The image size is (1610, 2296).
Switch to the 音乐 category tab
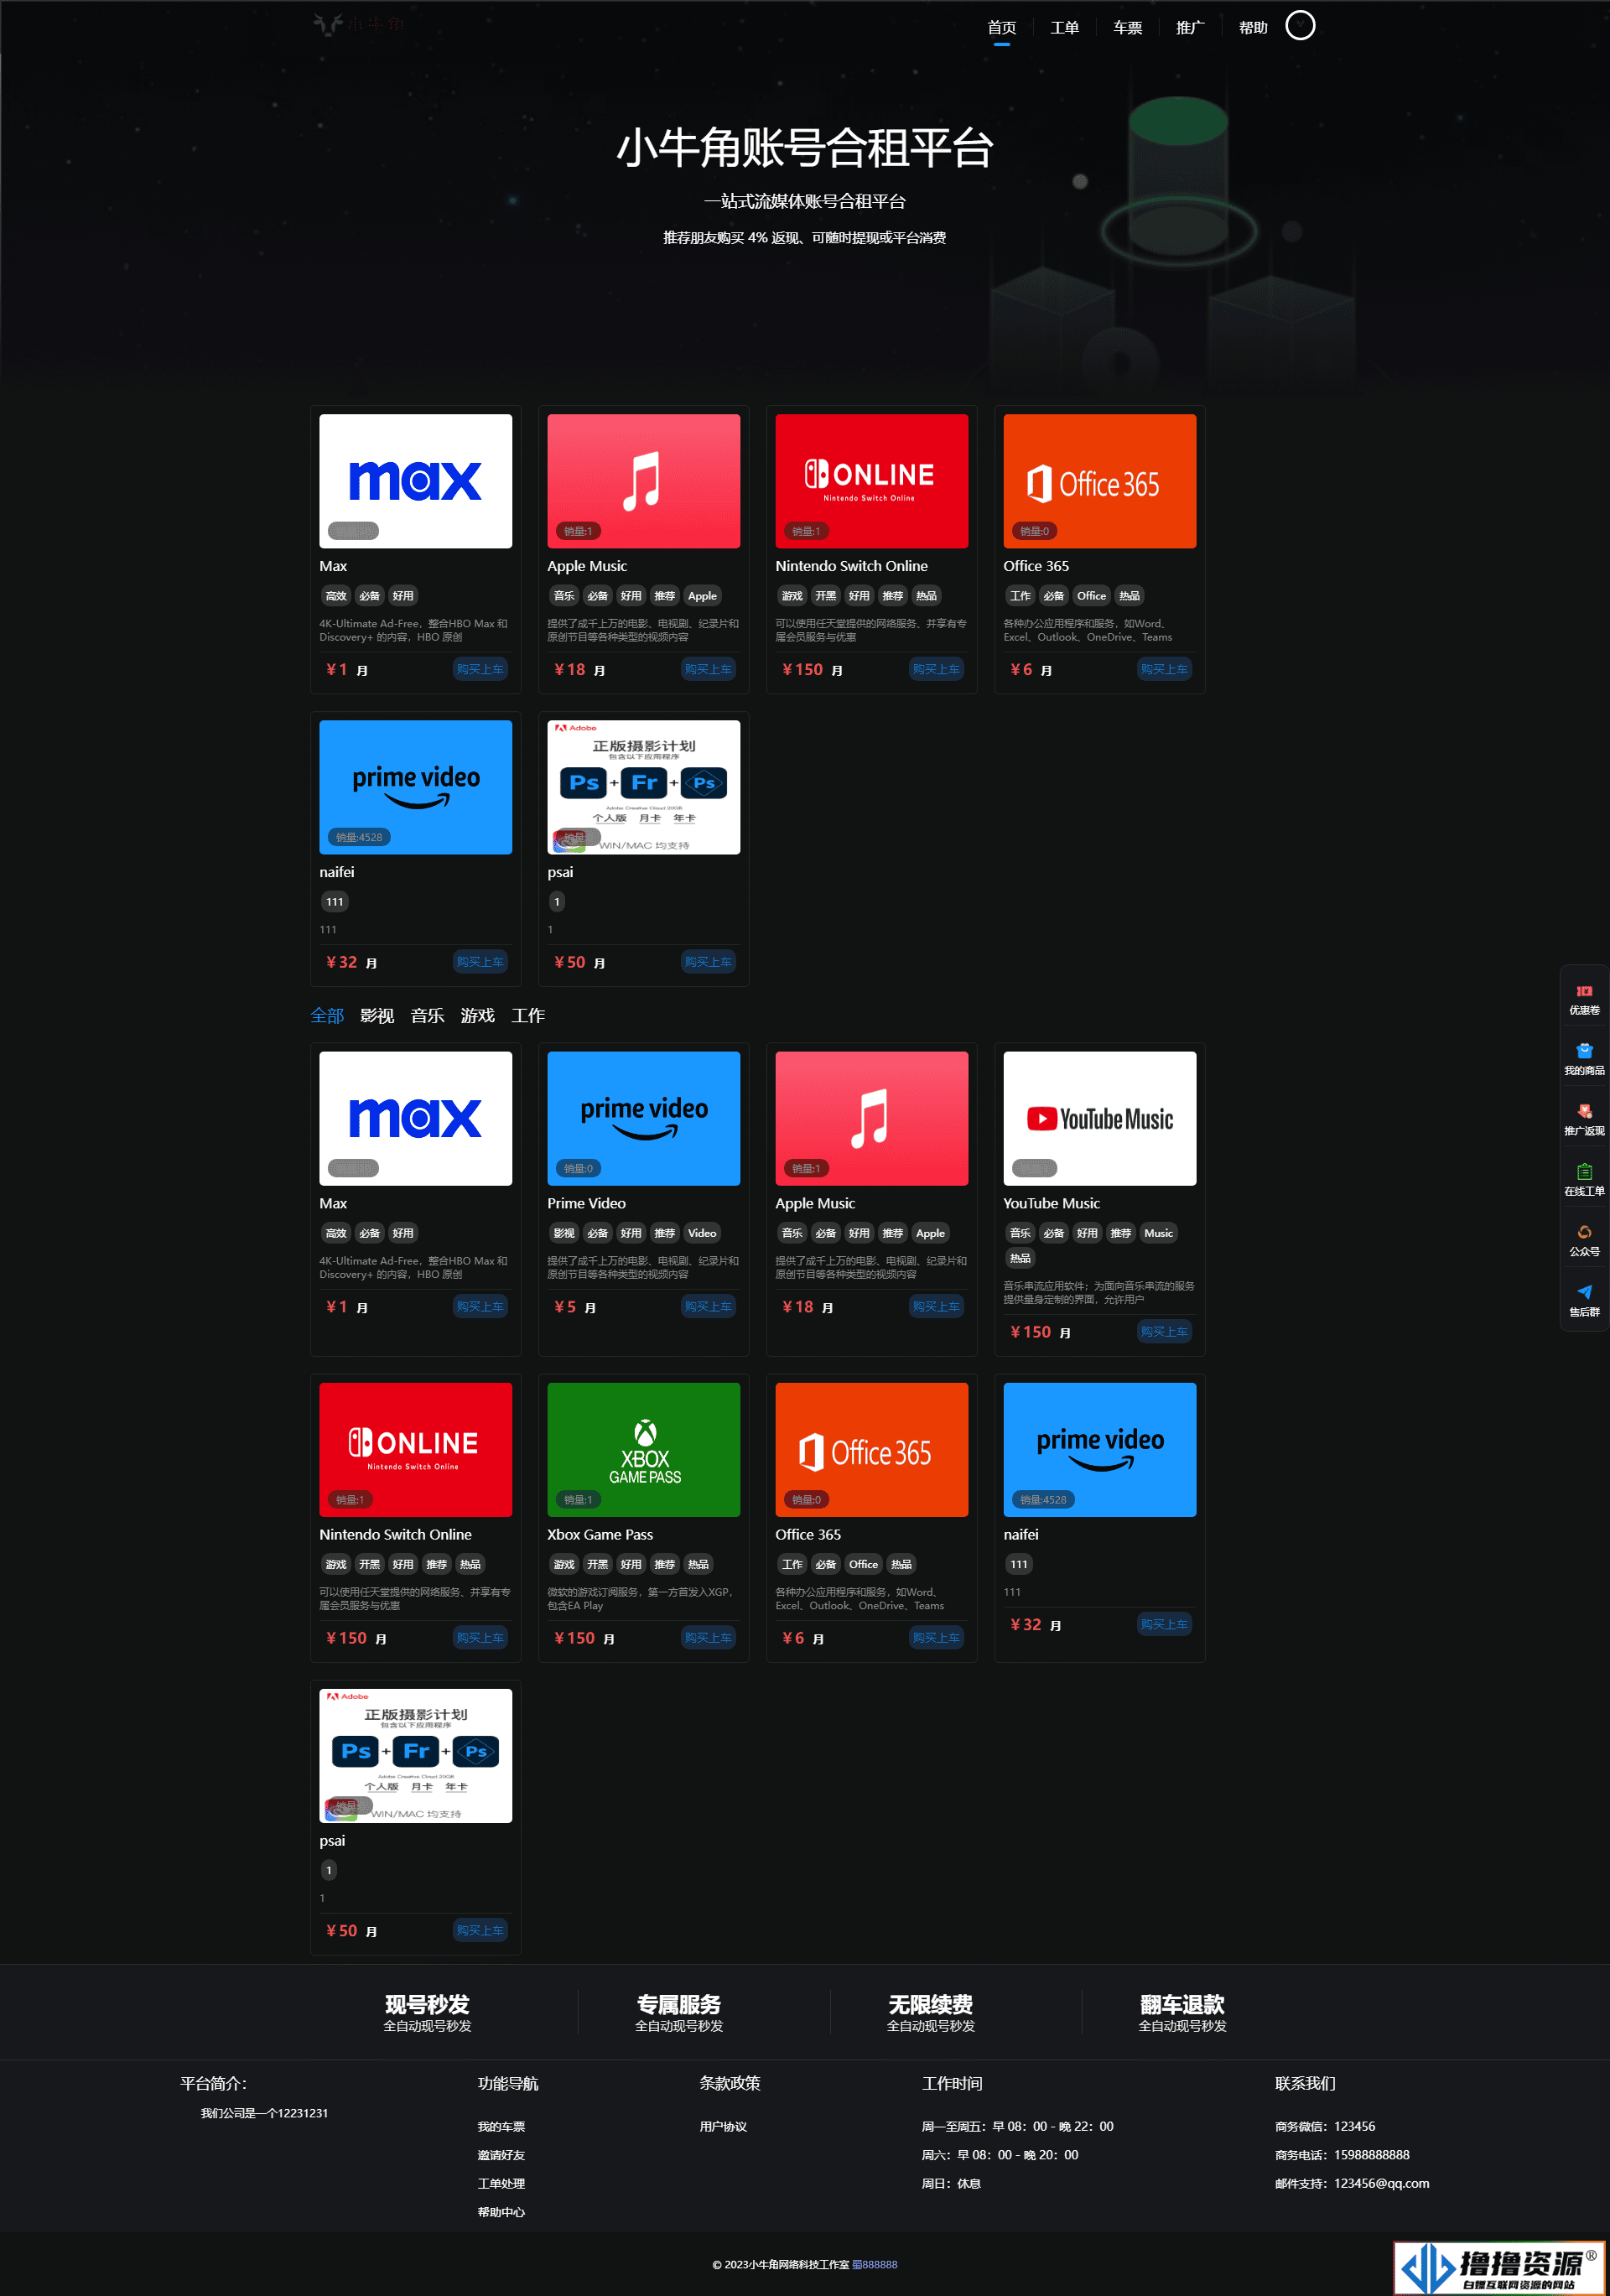pyautogui.click(x=427, y=1016)
